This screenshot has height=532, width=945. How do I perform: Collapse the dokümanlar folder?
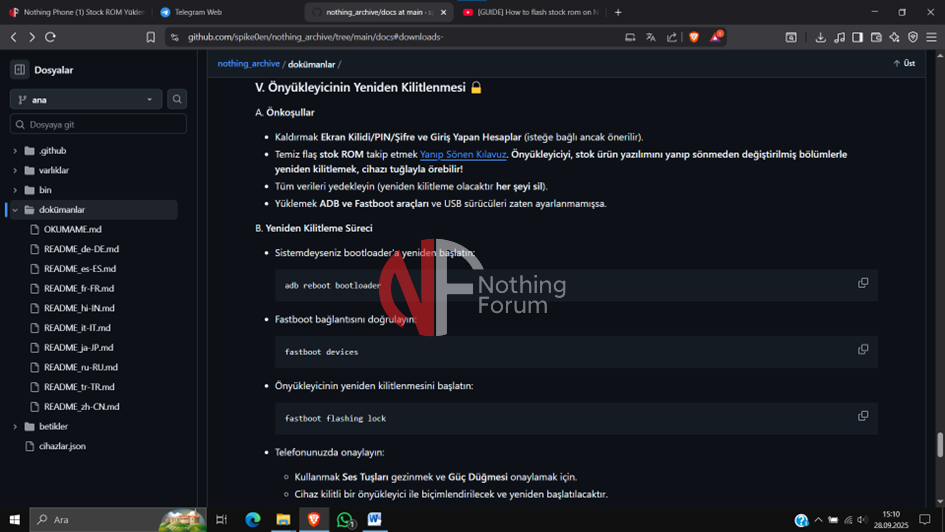click(x=15, y=210)
